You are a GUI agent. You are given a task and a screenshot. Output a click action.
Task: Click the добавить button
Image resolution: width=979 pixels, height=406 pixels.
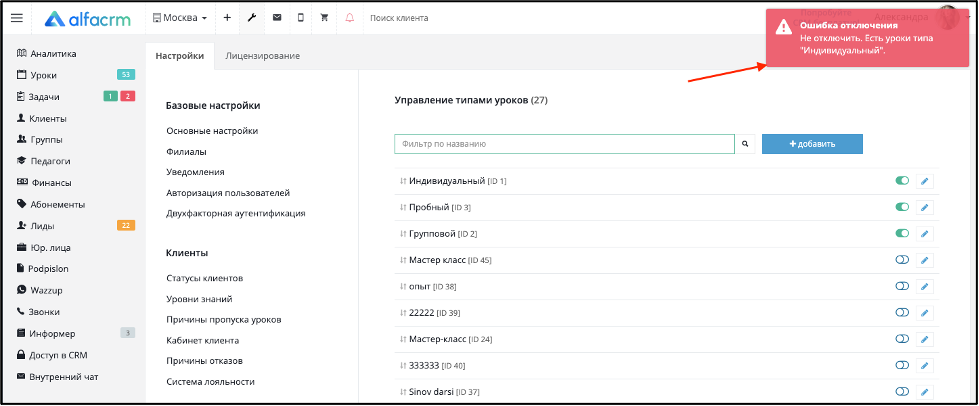coord(812,144)
